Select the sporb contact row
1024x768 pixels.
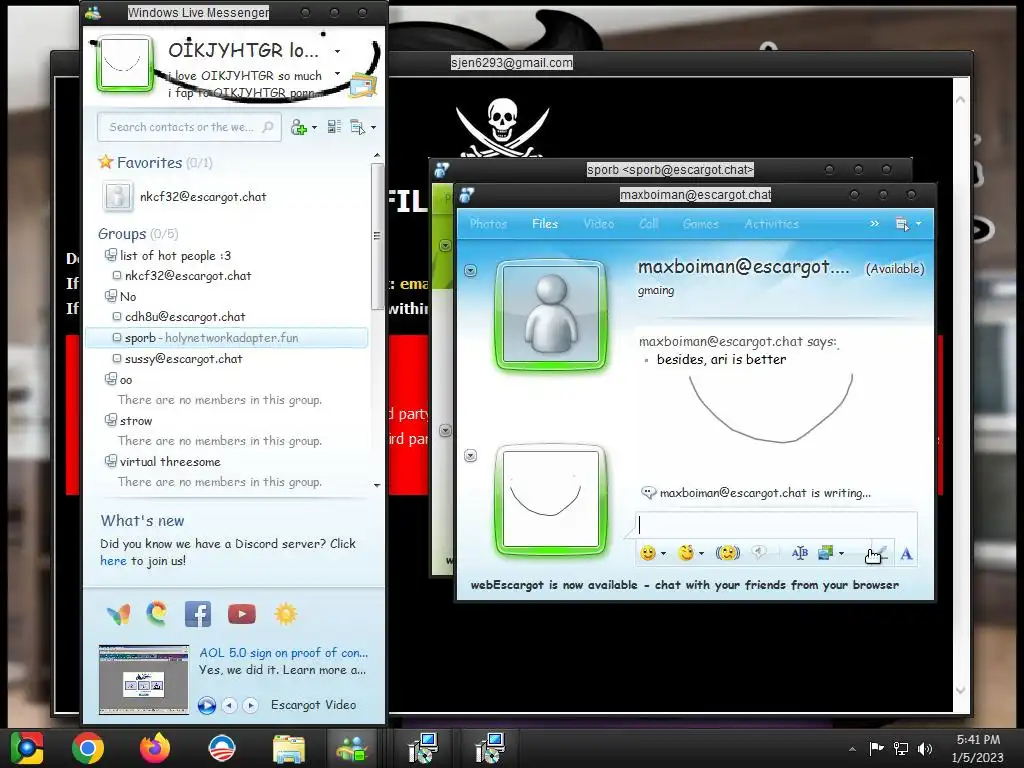(226, 338)
